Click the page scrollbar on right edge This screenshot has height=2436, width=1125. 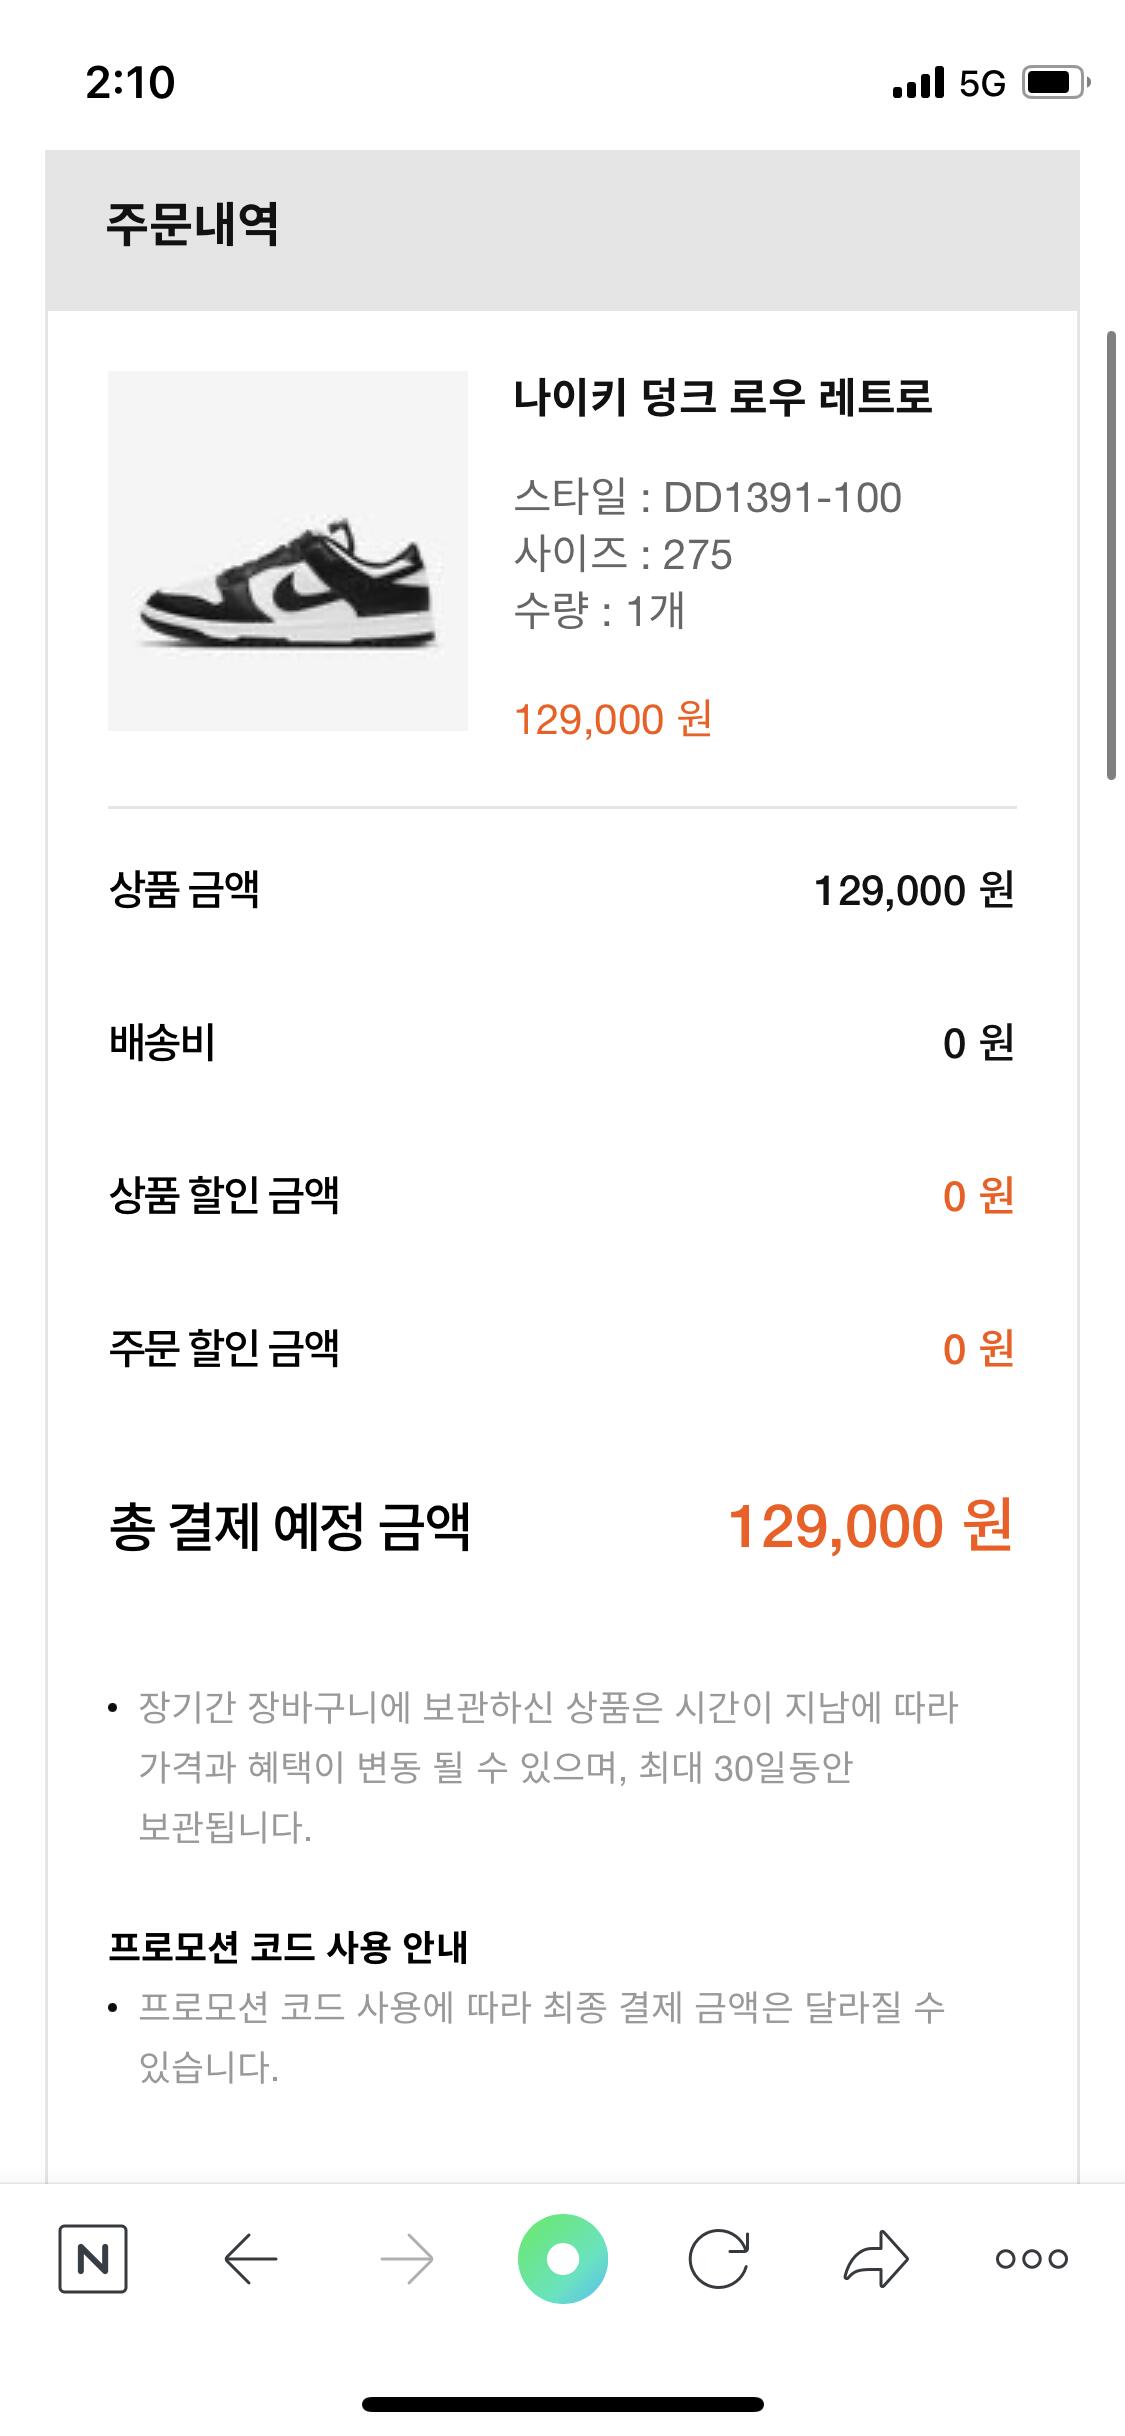coord(1110,555)
